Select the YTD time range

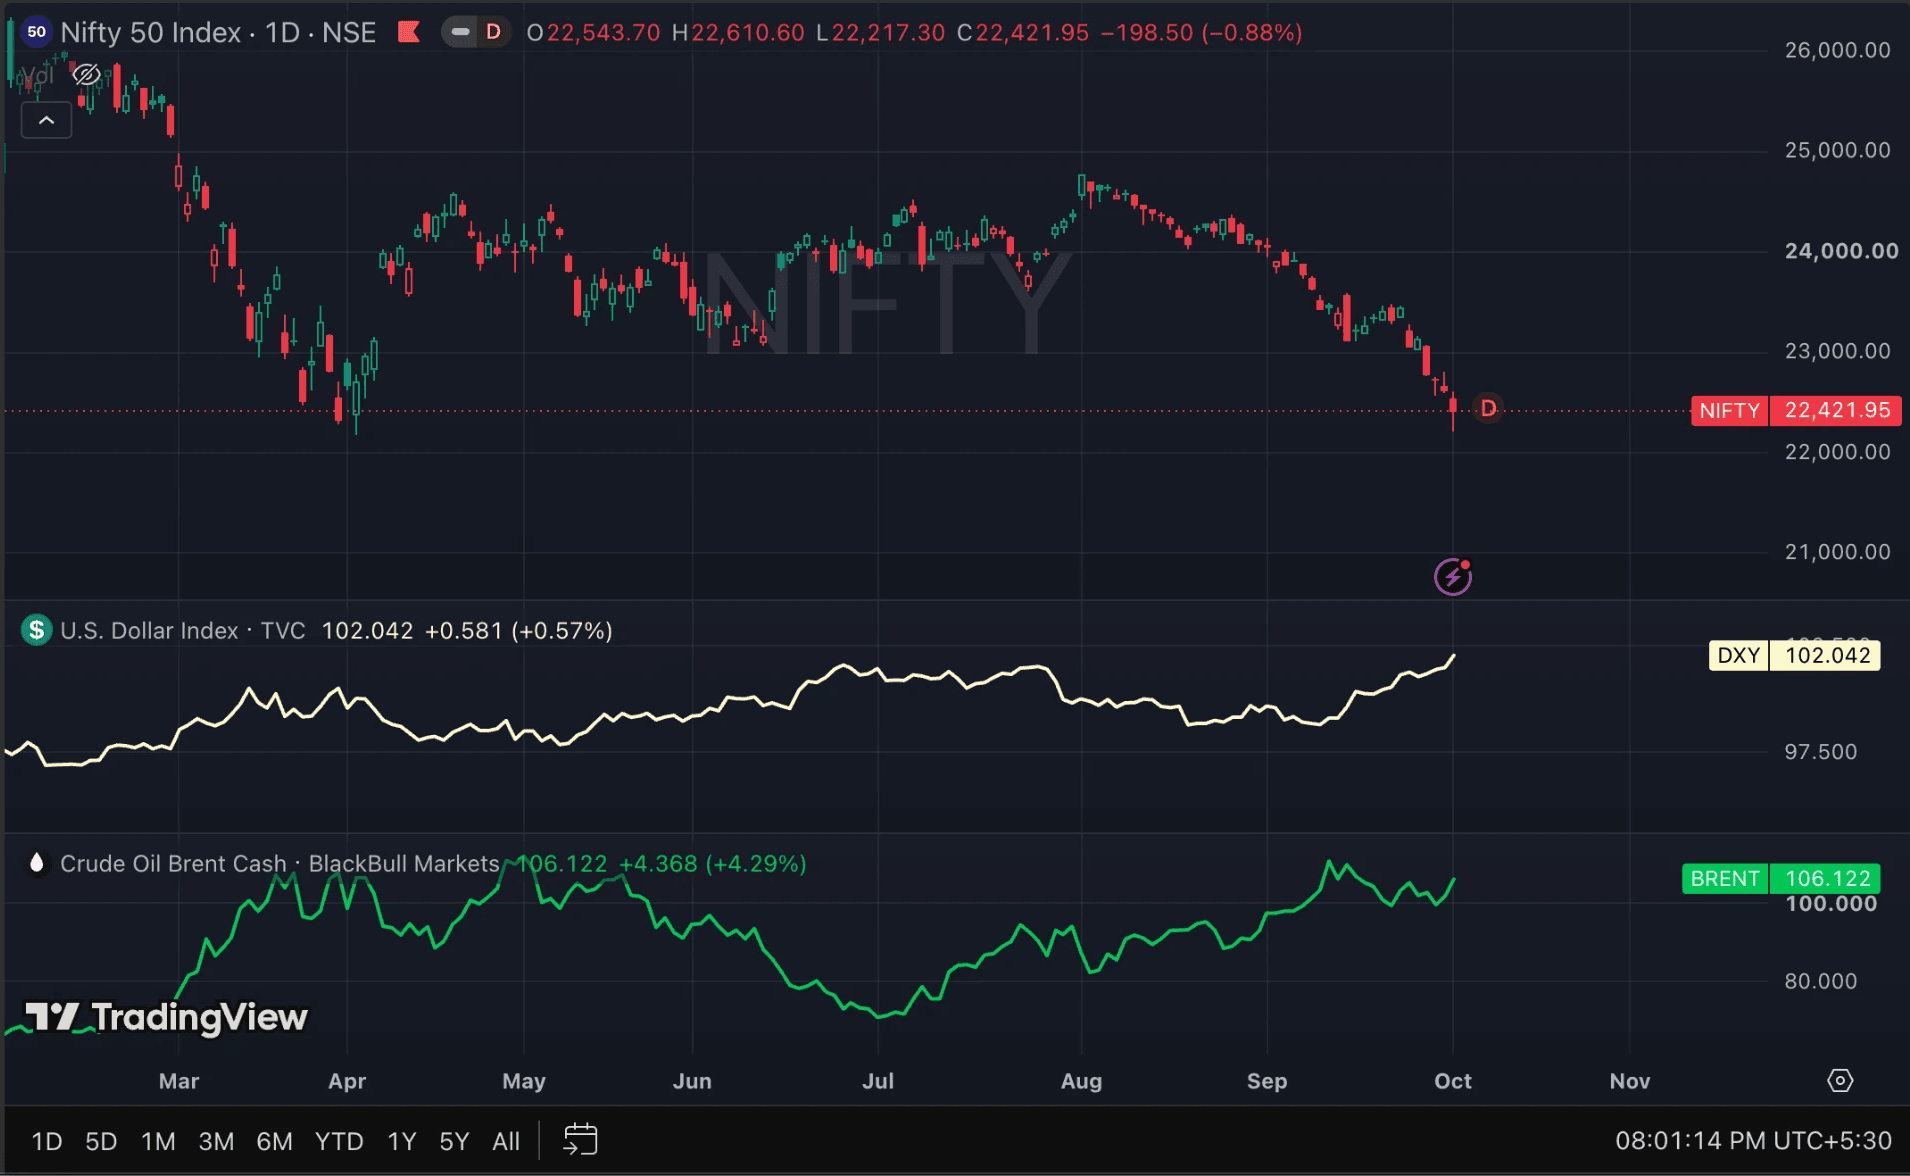(339, 1141)
